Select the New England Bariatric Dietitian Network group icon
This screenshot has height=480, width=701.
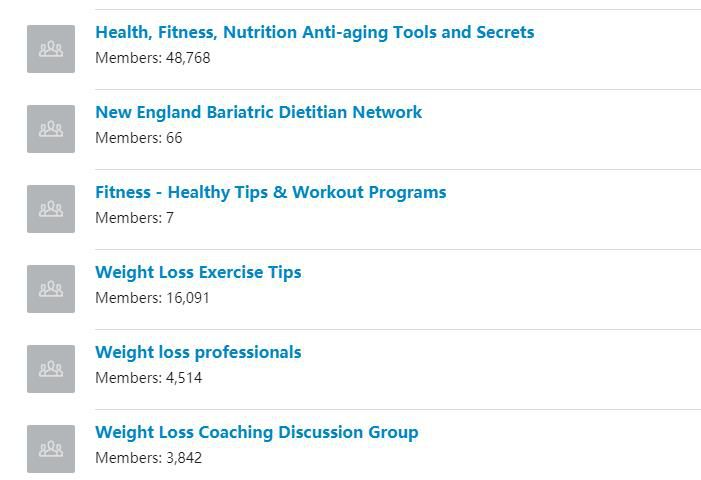pyautogui.click(x=51, y=129)
